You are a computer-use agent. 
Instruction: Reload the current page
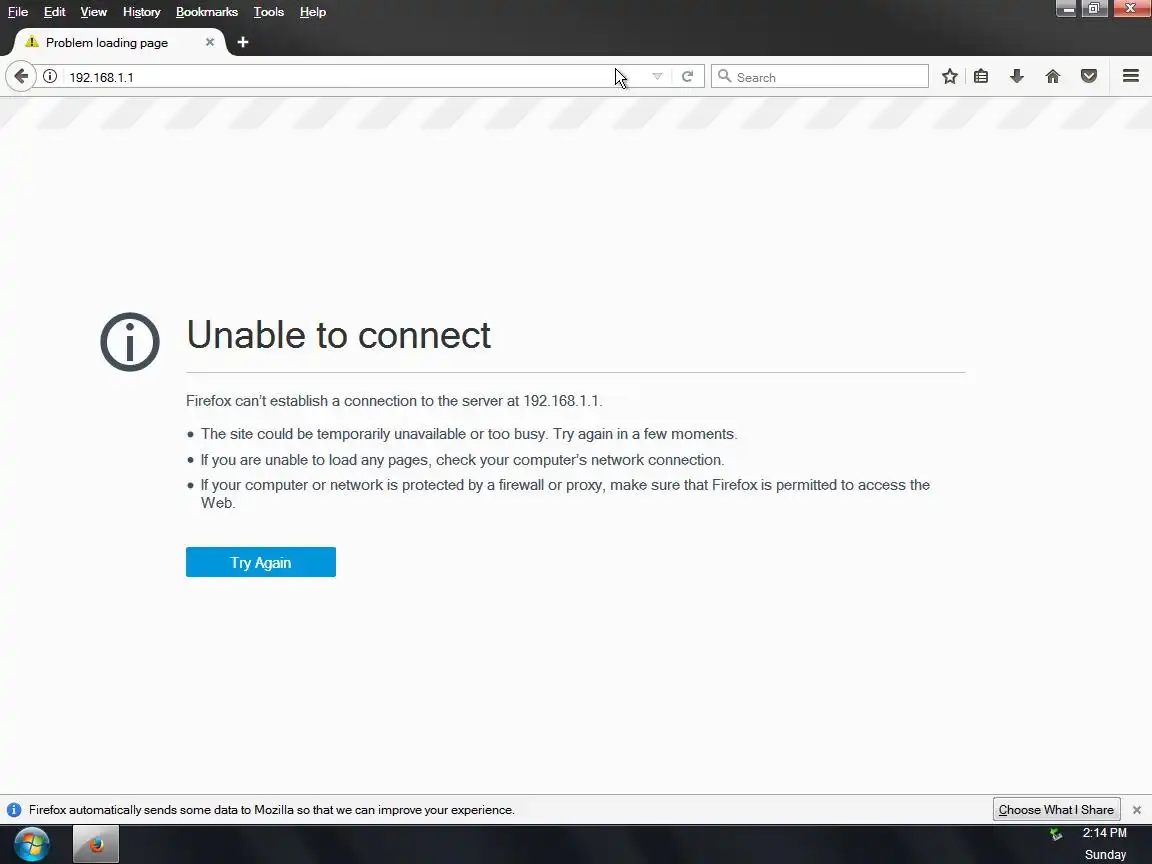click(x=688, y=76)
